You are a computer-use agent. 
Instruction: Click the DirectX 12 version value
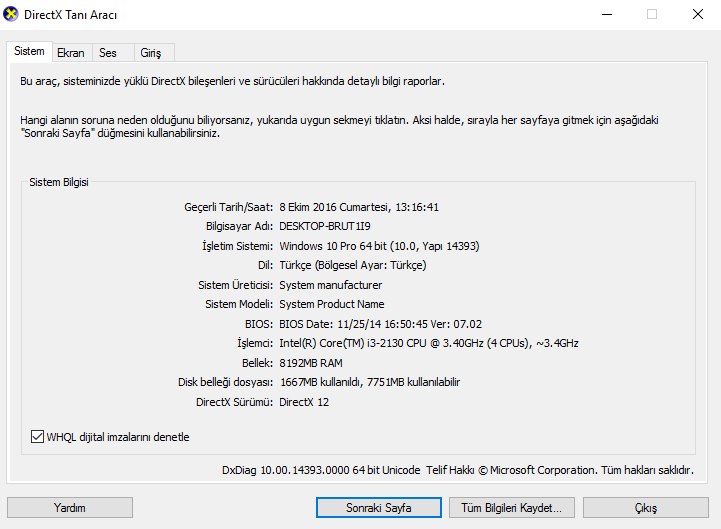pos(304,402)
